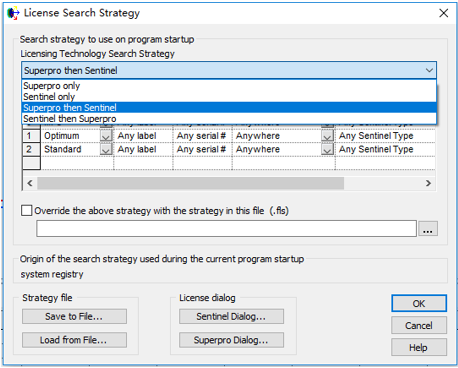The image size is (458, 368).
Task: Open the Sentinel Dialog
Action: pyautogui.click(x=231, y=316)
